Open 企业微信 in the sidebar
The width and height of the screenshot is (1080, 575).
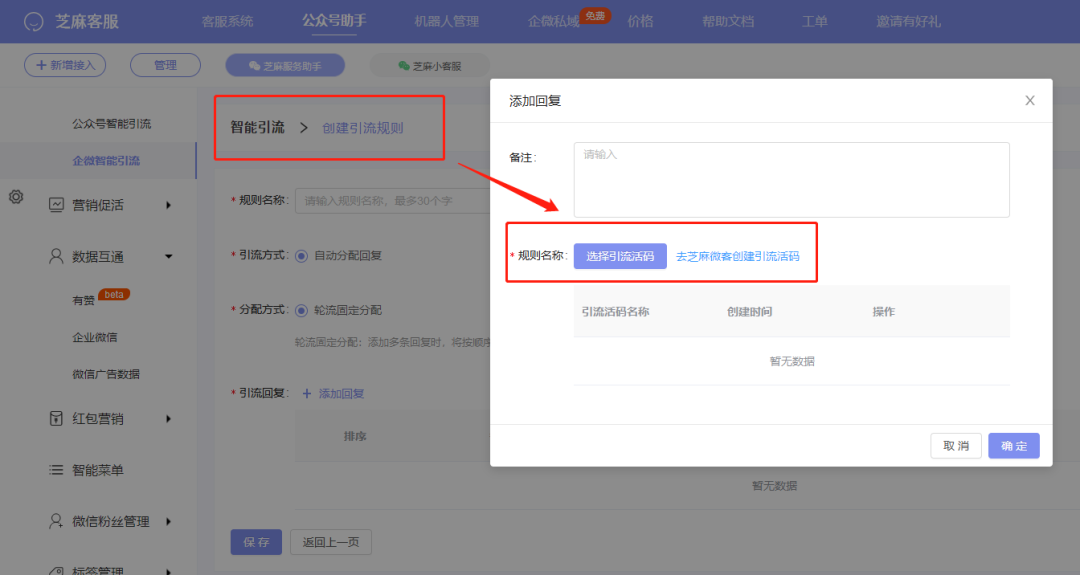95,337
